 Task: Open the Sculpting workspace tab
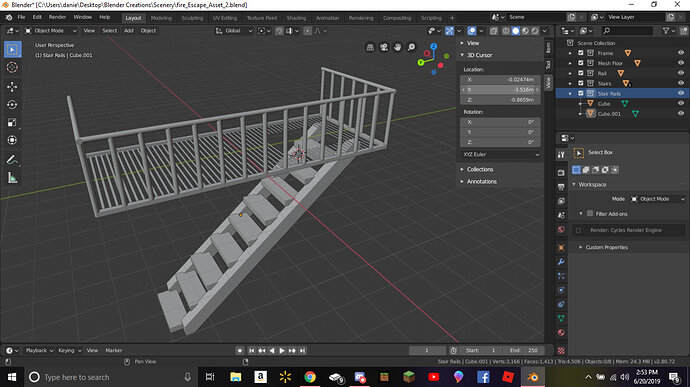[x=192, y=18]
